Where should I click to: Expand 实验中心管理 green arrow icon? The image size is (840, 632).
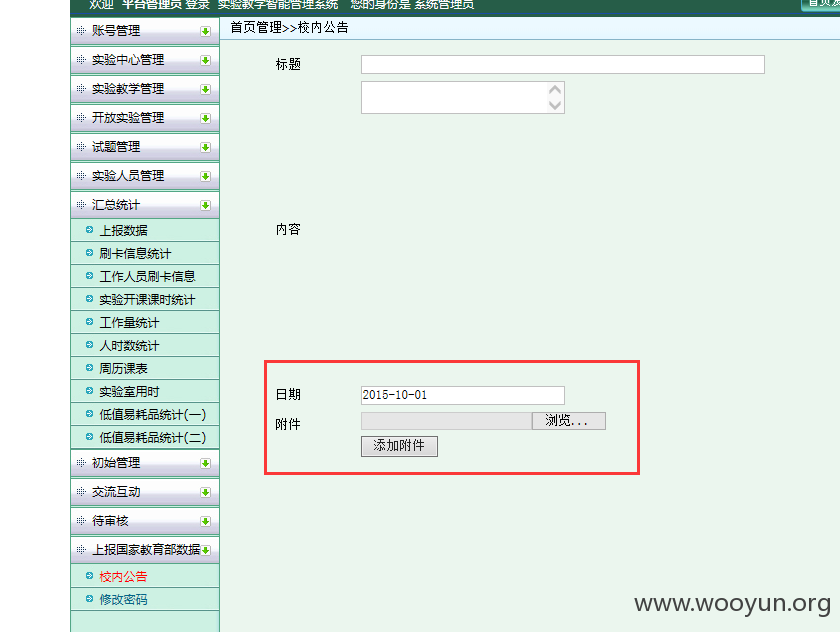pyautogui.click(x=205, y=60)
